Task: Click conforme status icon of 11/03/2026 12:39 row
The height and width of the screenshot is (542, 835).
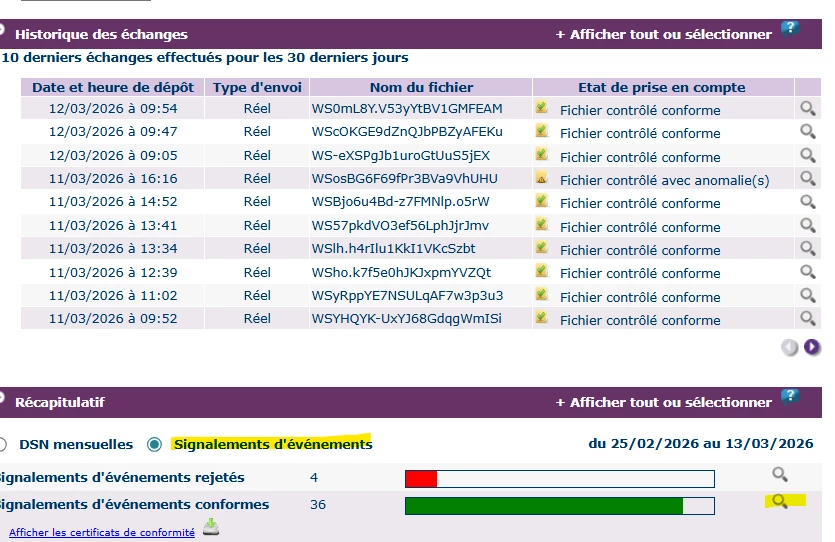Action: 542,270
